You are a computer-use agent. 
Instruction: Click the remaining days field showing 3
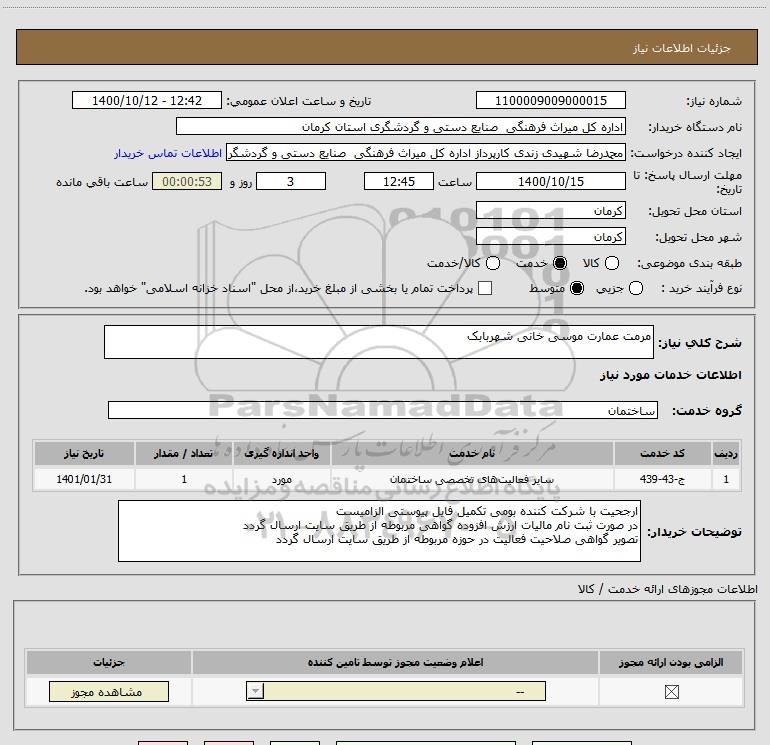tap(291, 181)
